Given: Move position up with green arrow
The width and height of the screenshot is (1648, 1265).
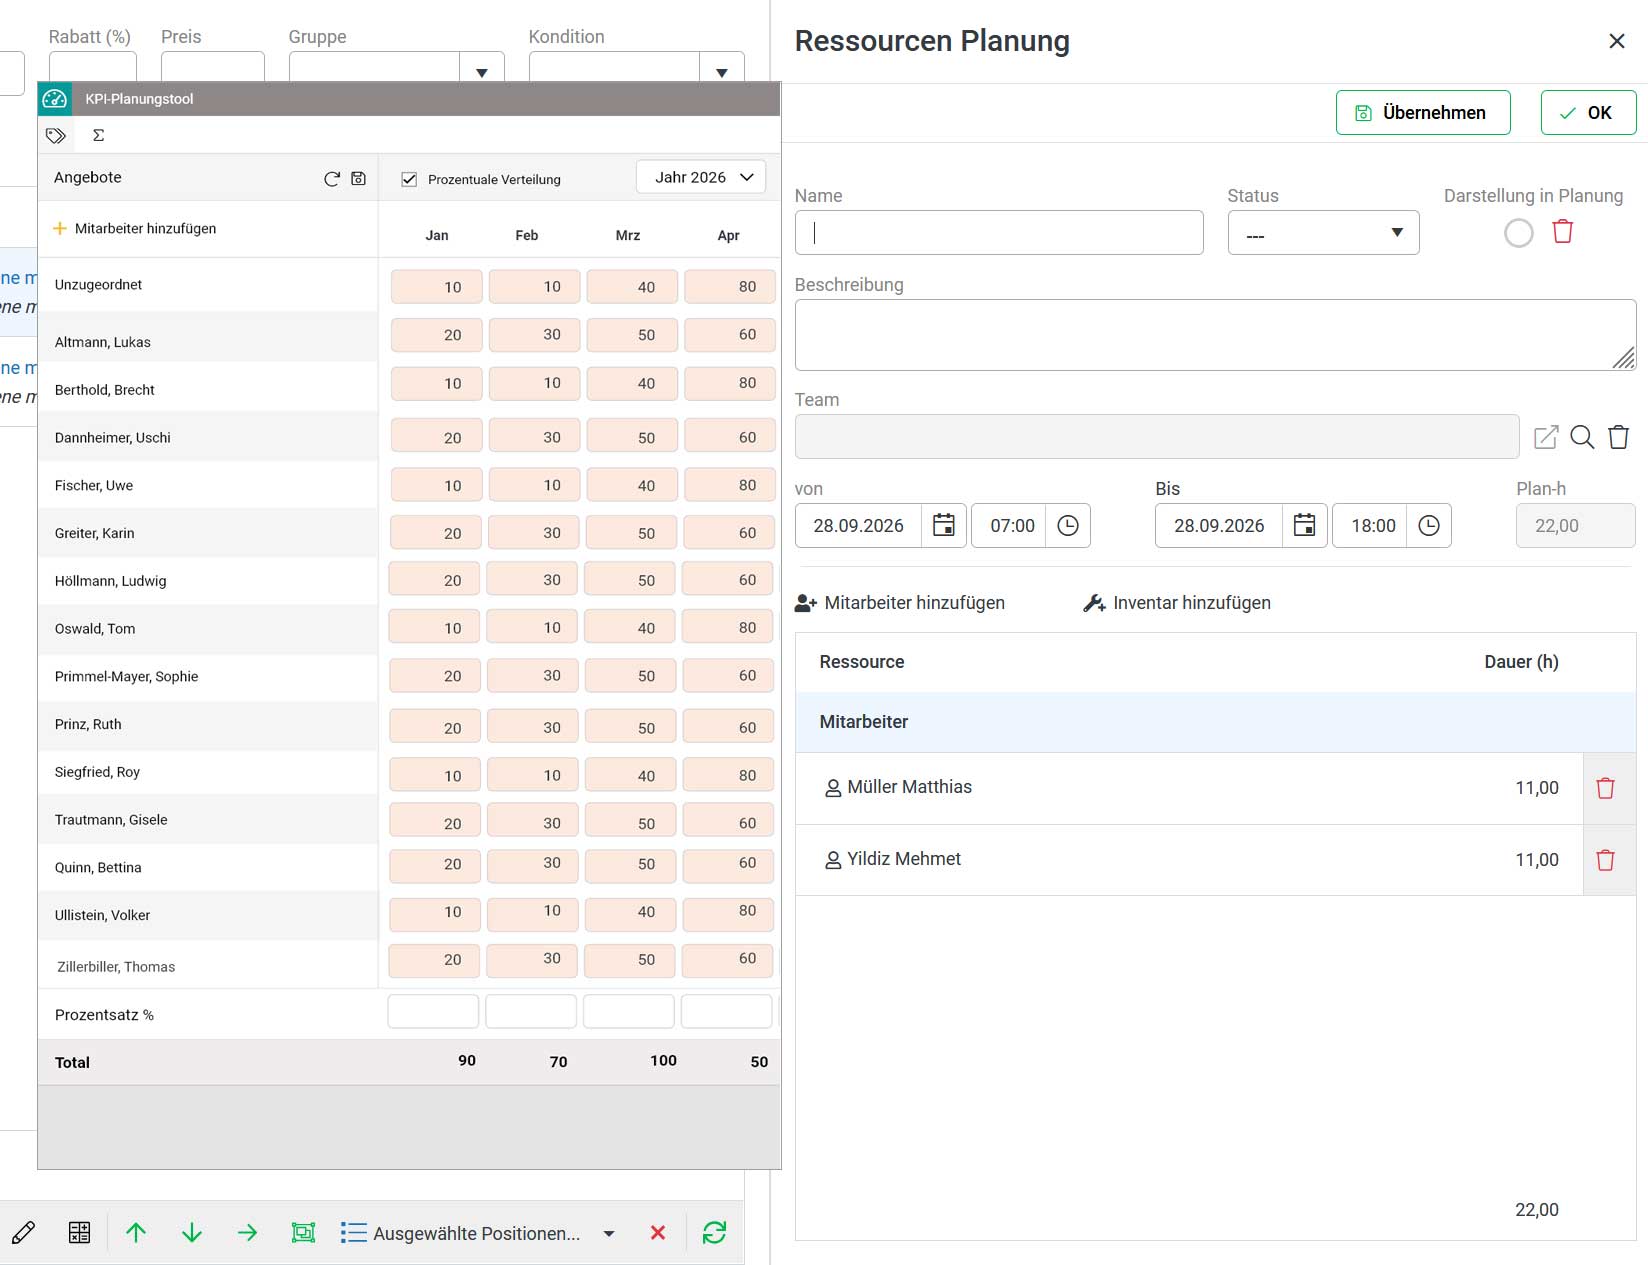Looking at the screenshot, I should (x=136, y=1233).
